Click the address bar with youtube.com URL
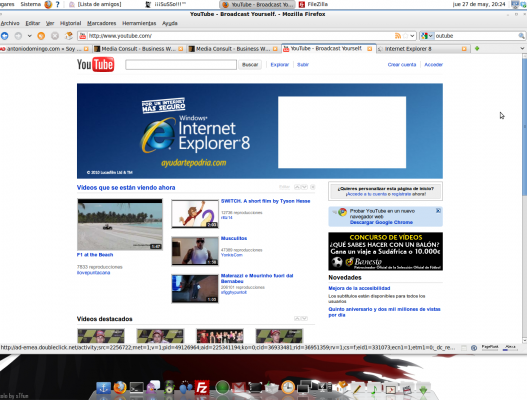Viewport: 527px width, 400px height. click(240, 36)
